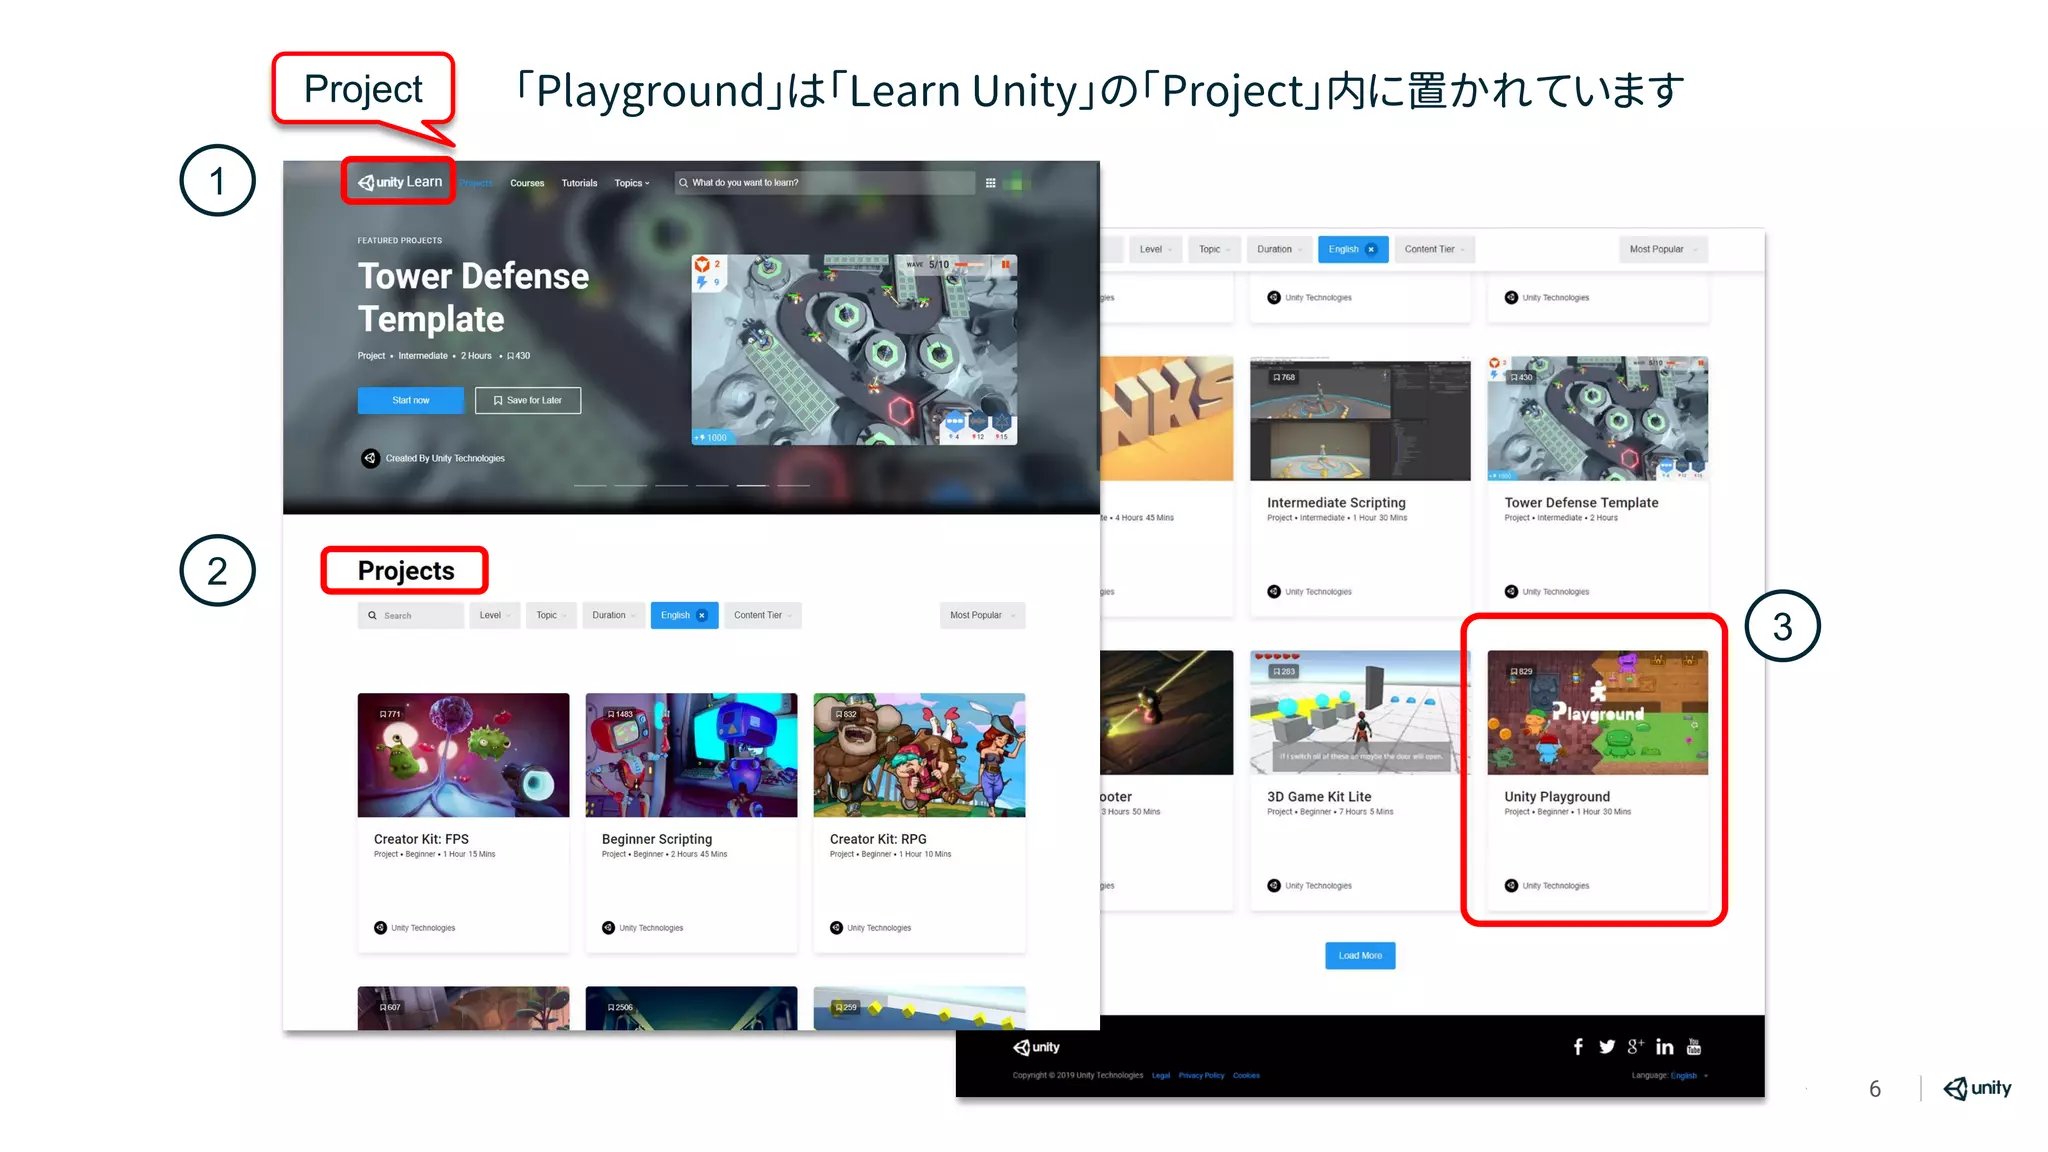Expand the Topics dropdown menu
The image size is (2048, 1152).
(632, 183)
